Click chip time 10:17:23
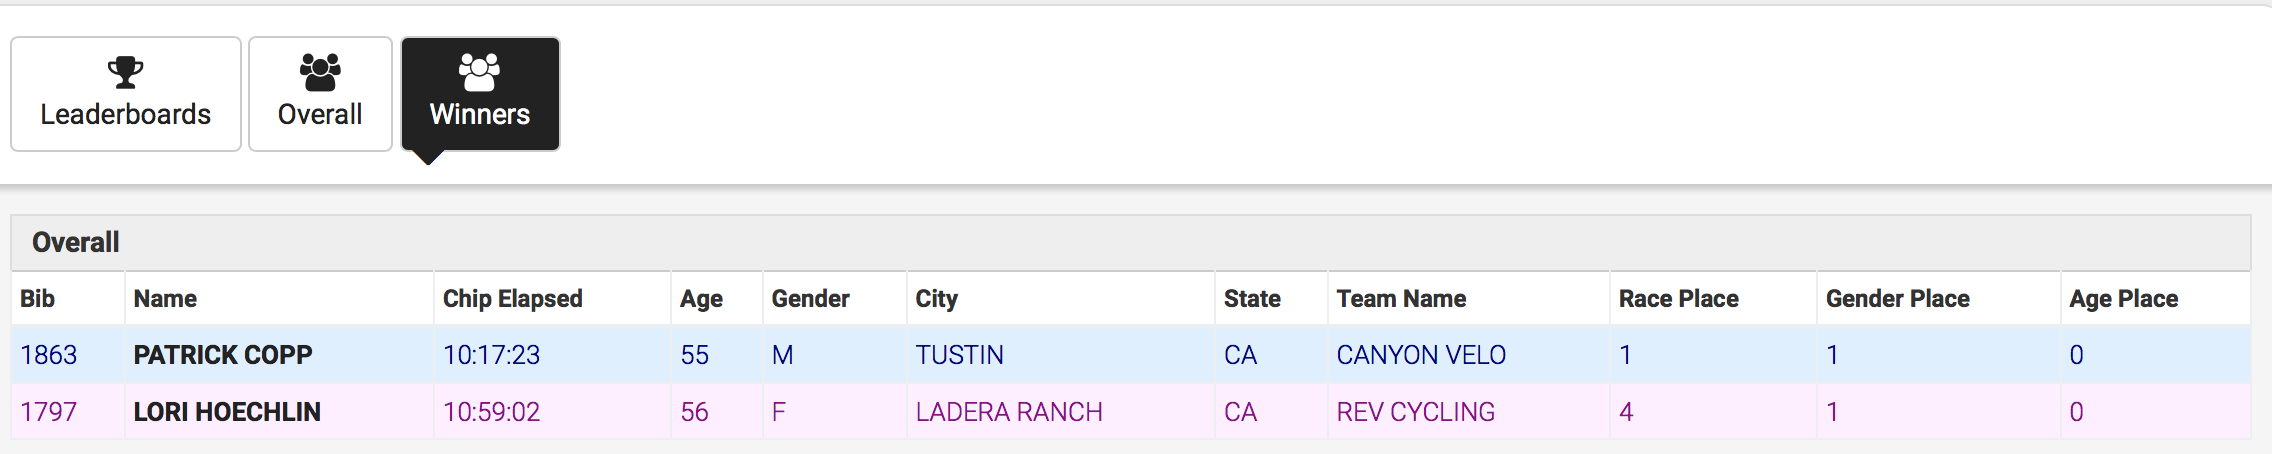Screen dimensions: 2272x454 pos(491,355)
